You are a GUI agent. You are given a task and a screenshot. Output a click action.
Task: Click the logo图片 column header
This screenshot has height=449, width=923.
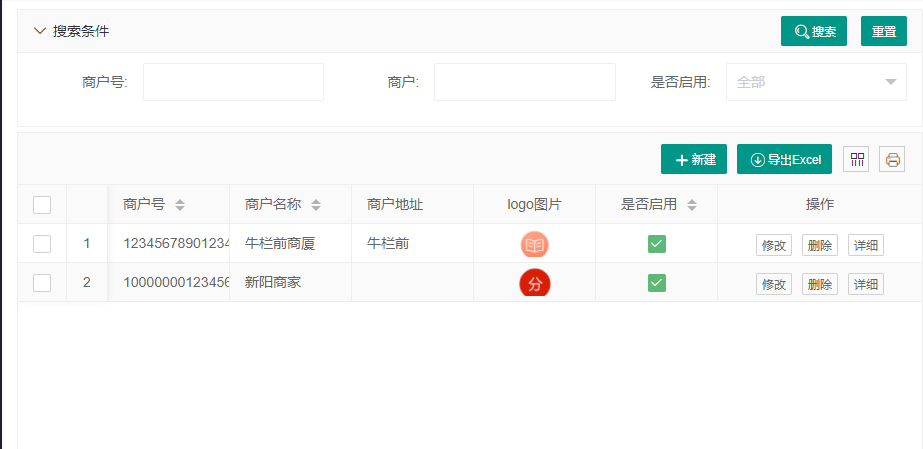point(534,205)
